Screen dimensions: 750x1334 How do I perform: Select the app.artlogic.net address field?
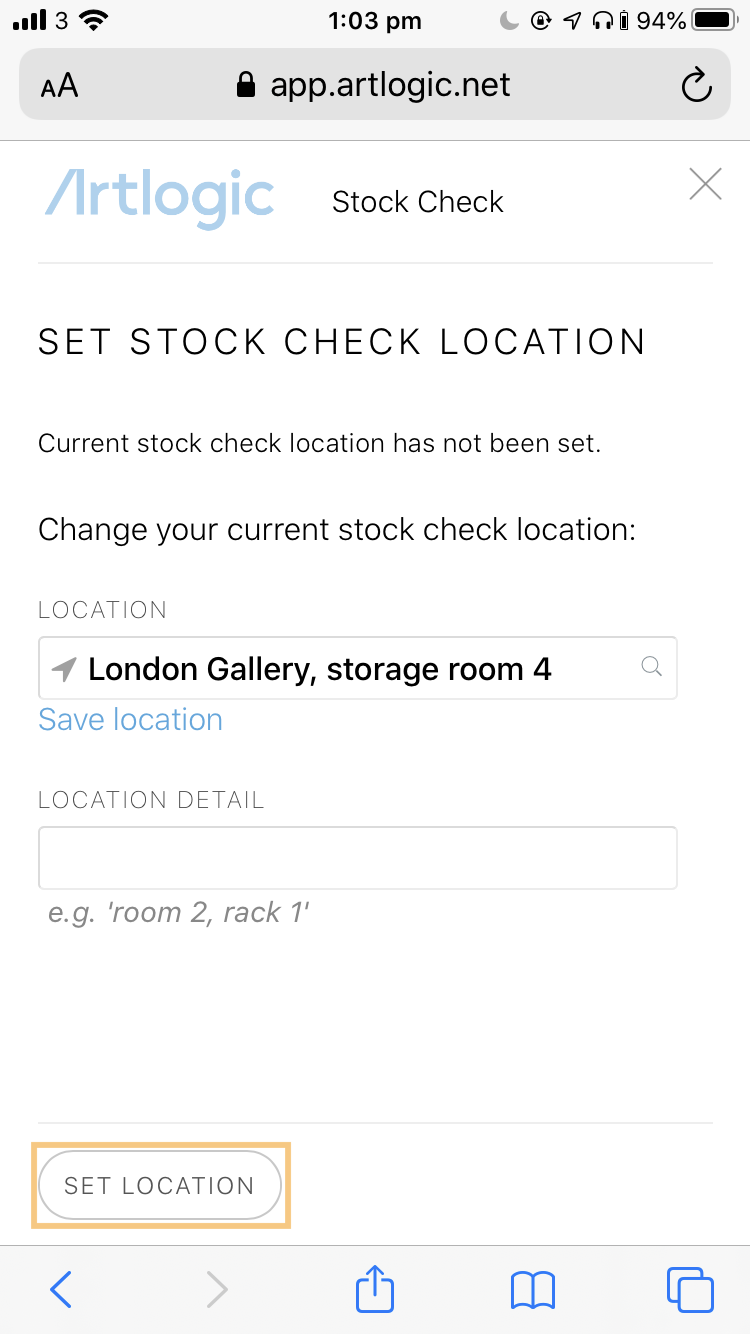pyautogui.click(x=375, y=85)
